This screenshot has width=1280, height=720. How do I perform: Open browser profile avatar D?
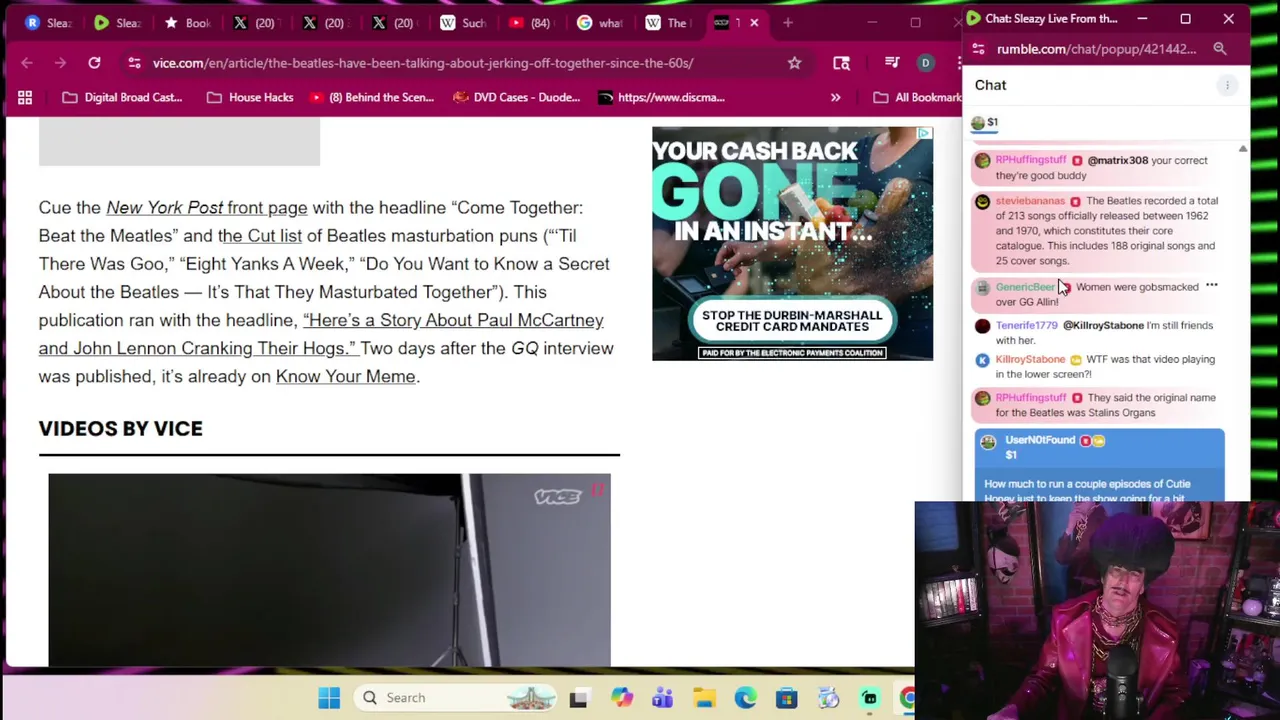(x=925, y=63)
